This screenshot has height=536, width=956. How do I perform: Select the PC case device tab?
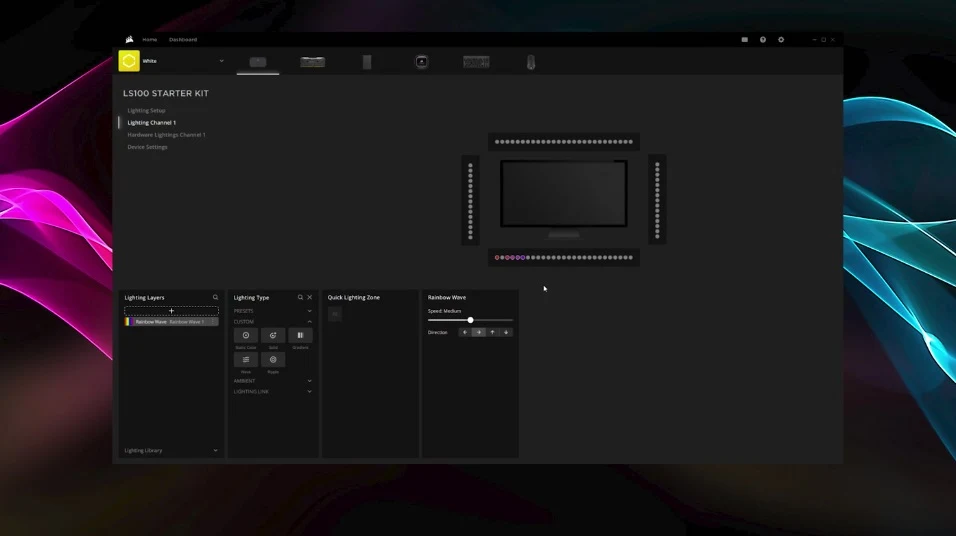click(367, 62)
